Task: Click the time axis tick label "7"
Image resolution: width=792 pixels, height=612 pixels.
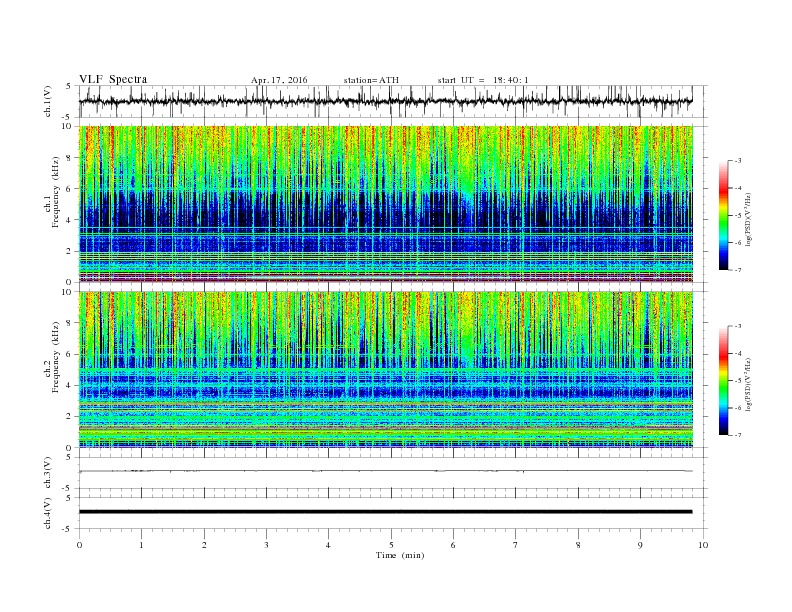Action: pos(516,545)
